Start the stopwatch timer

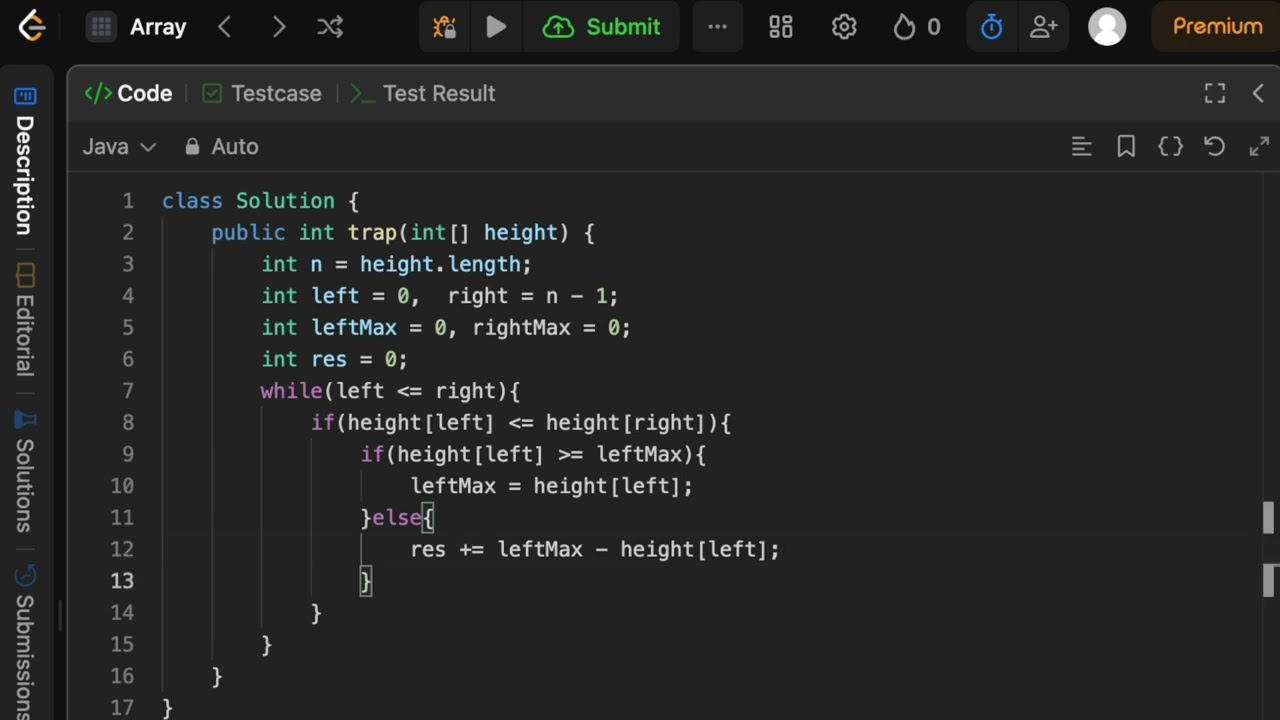pyautogui.click(x=992, y=27)
